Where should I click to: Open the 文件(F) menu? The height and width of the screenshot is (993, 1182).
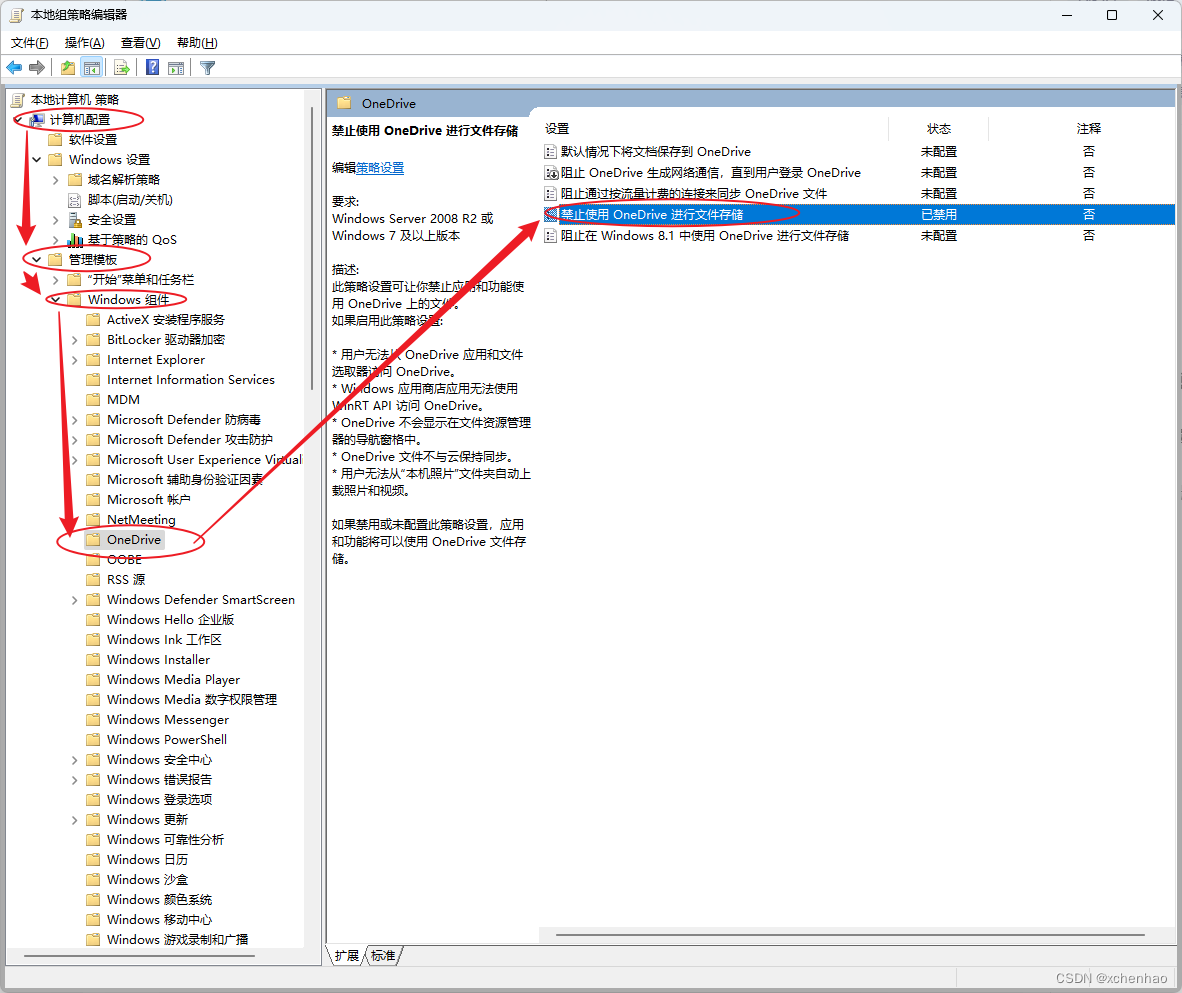pos(29,43)
